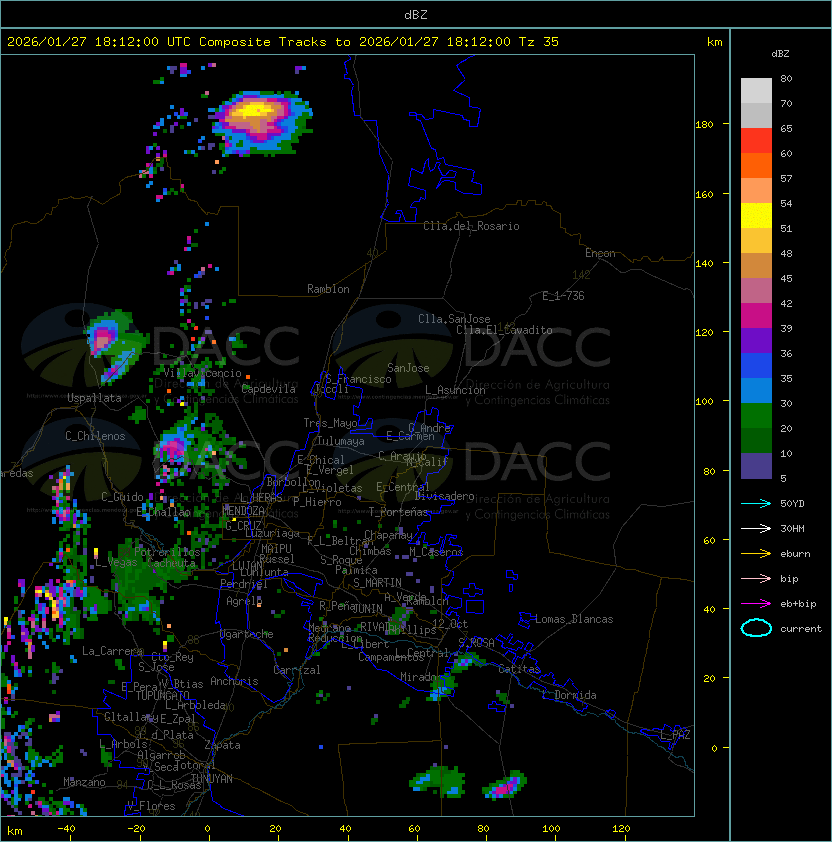Click the magenta storm cell near C_Chilenos

[x=175, y=447]
